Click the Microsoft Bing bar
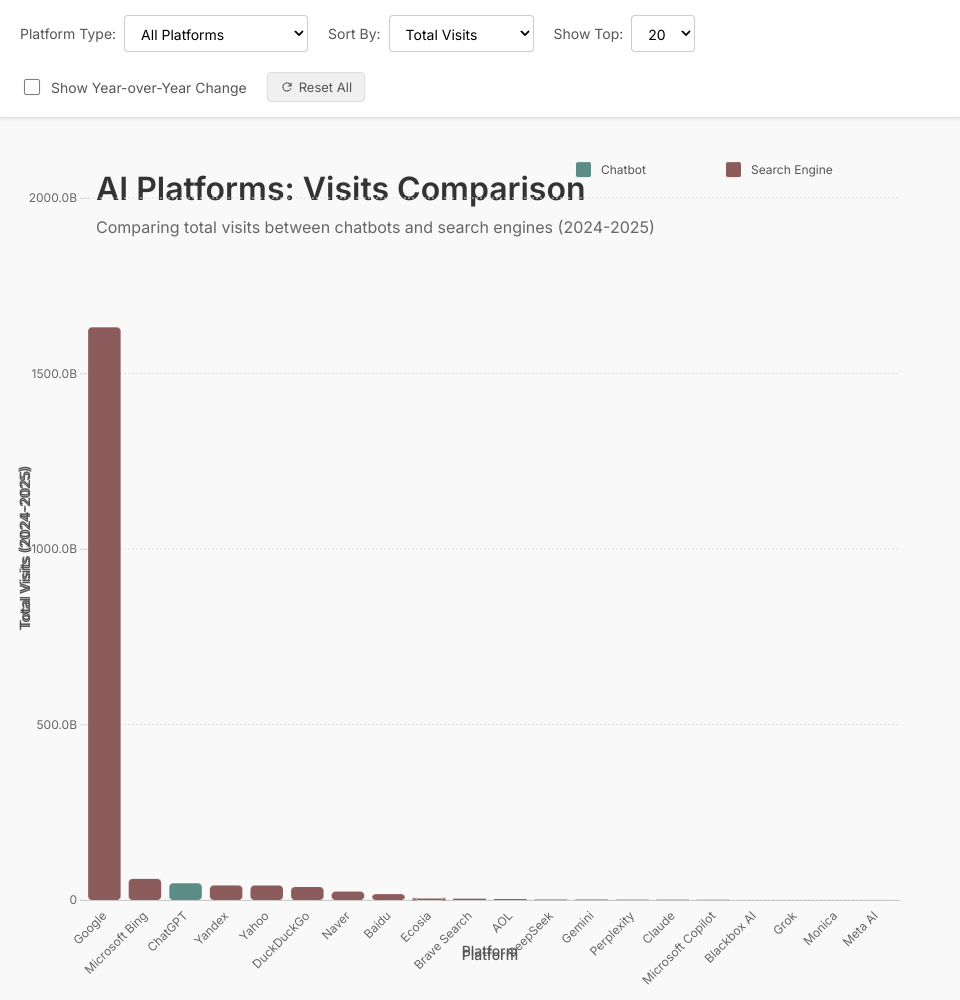Screen dimensions: 960x1000 [145, 889]
